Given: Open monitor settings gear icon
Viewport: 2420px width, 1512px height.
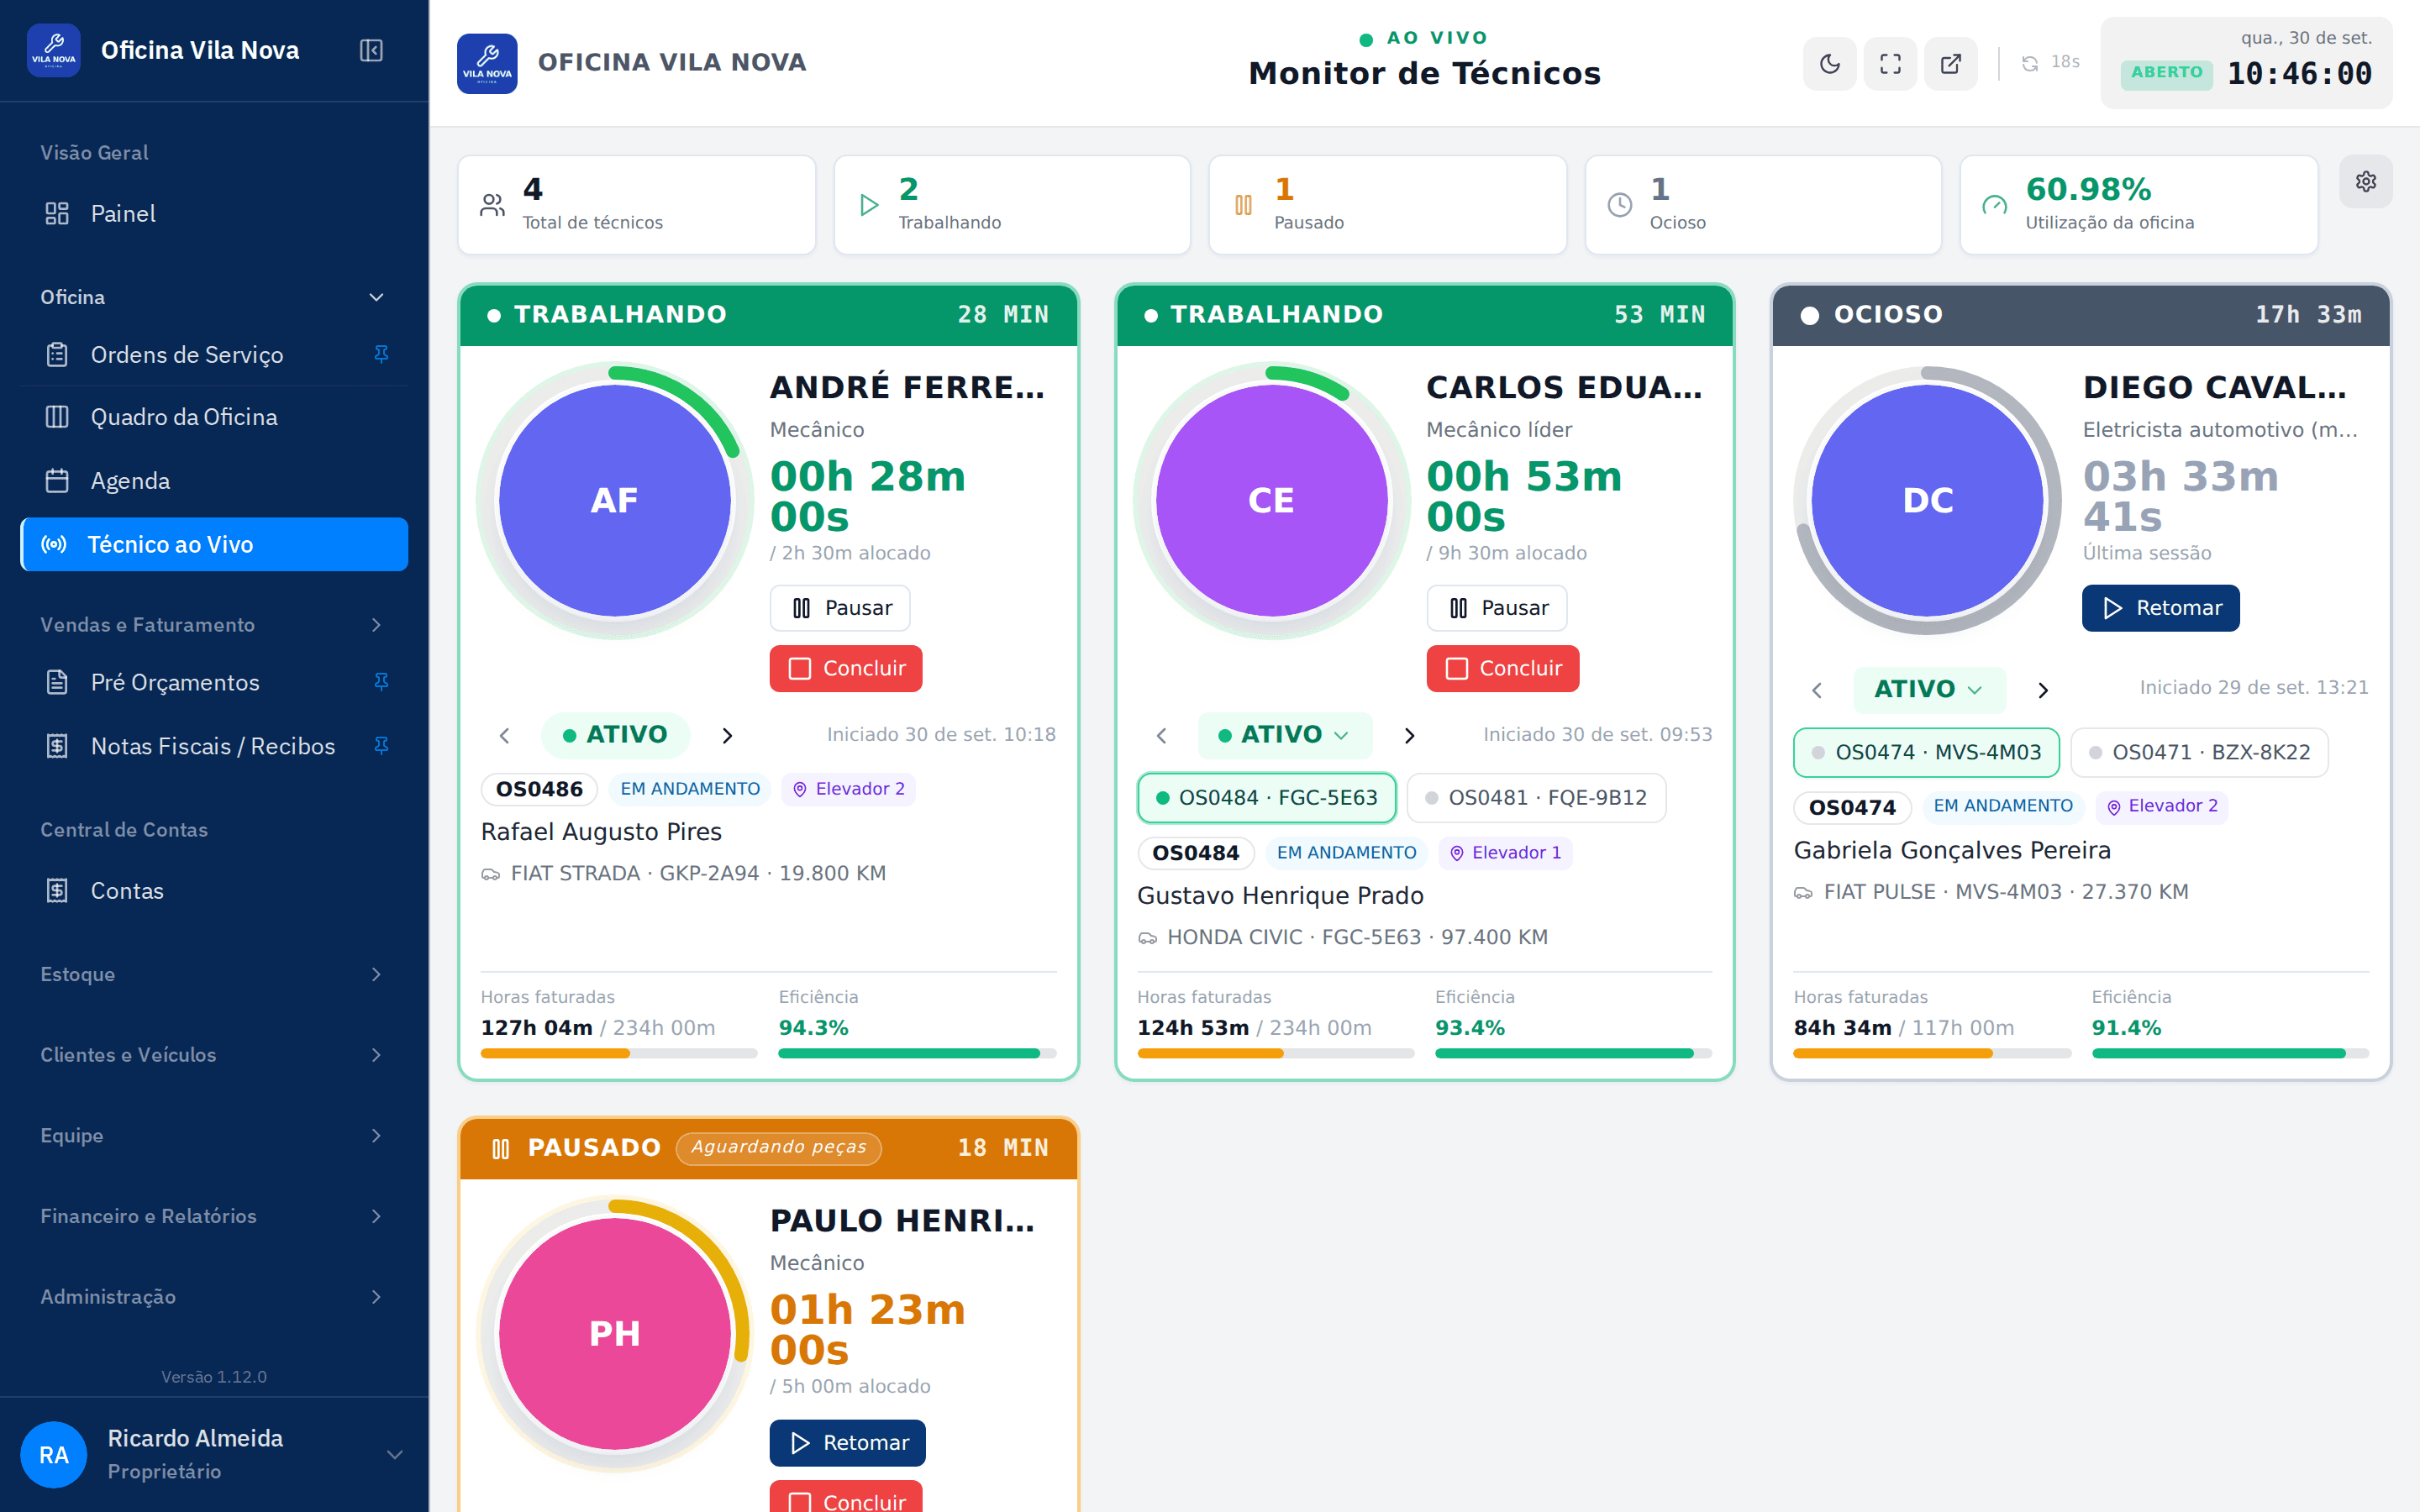Looking at the screenshot, I should click(2365, 181).
